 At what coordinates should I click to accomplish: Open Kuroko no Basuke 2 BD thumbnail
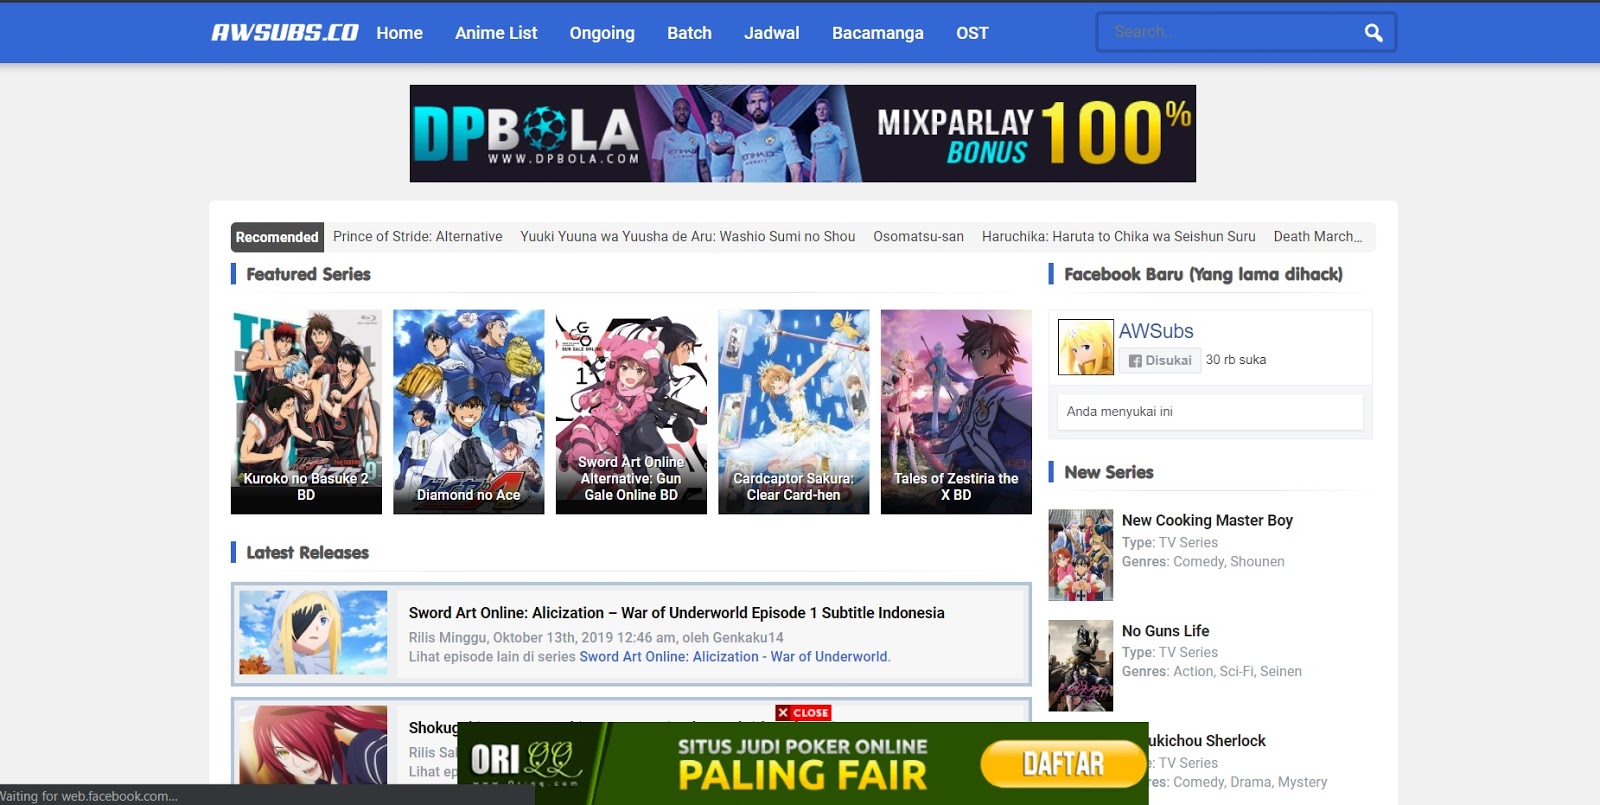click(x=306, y=412)
